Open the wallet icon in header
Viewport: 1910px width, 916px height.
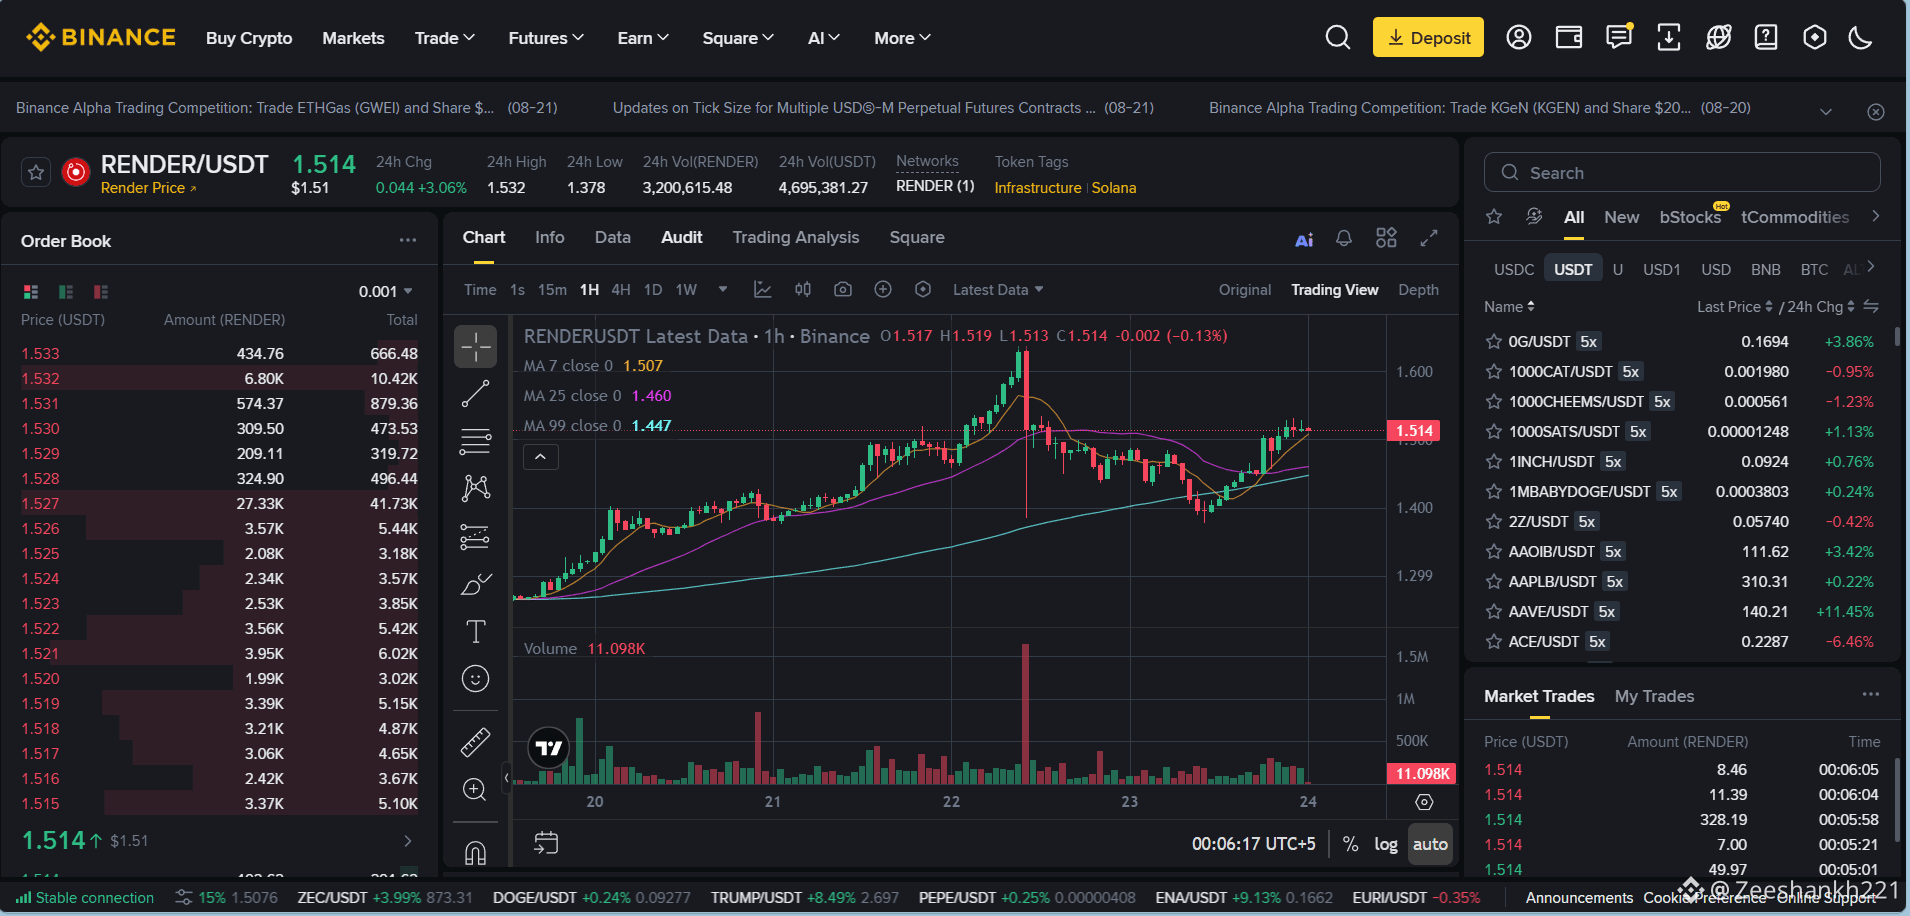[x=1569, y=38]
